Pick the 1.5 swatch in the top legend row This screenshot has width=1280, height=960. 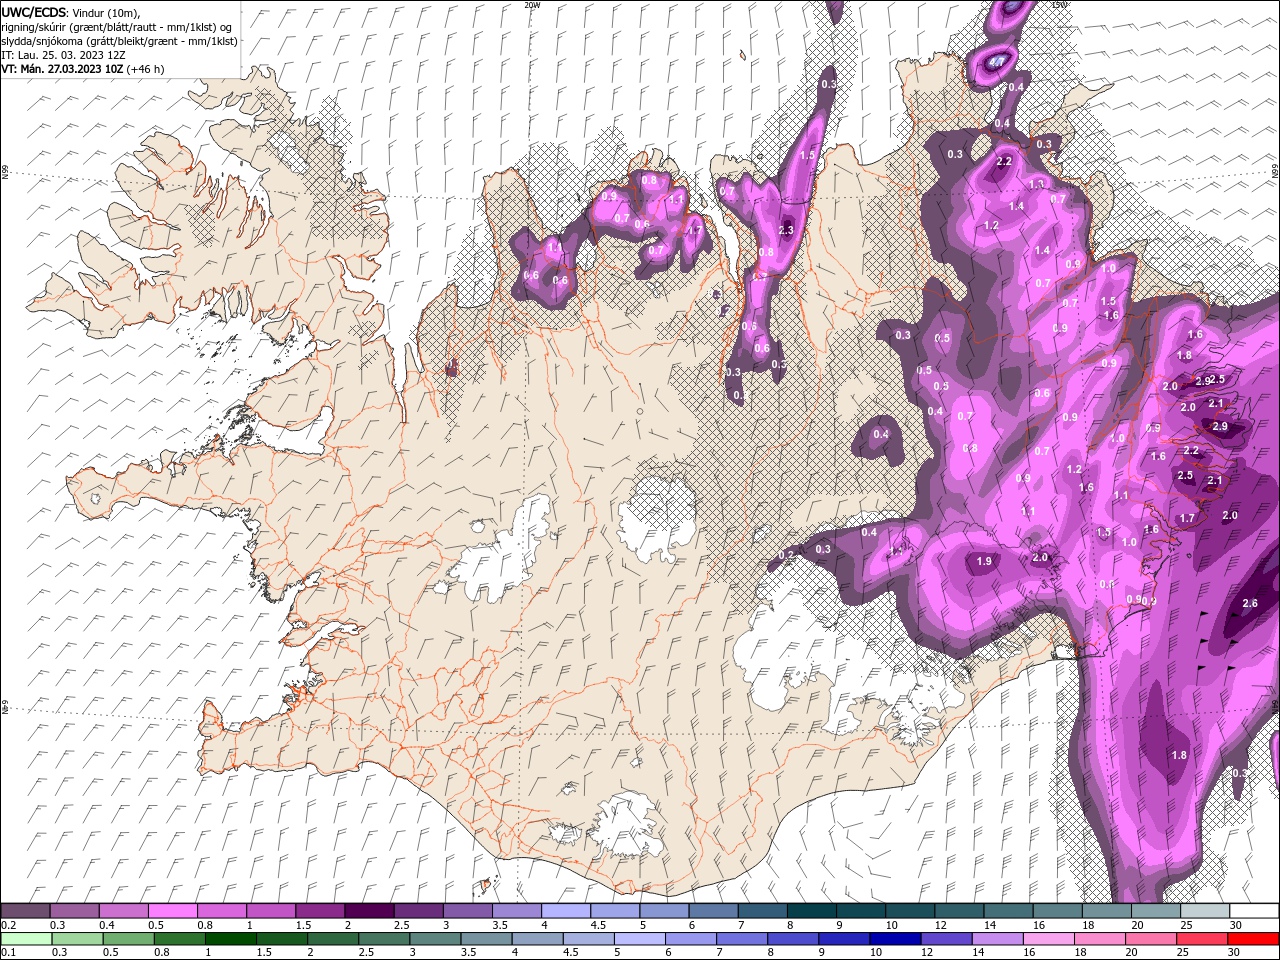pos(320,911)
